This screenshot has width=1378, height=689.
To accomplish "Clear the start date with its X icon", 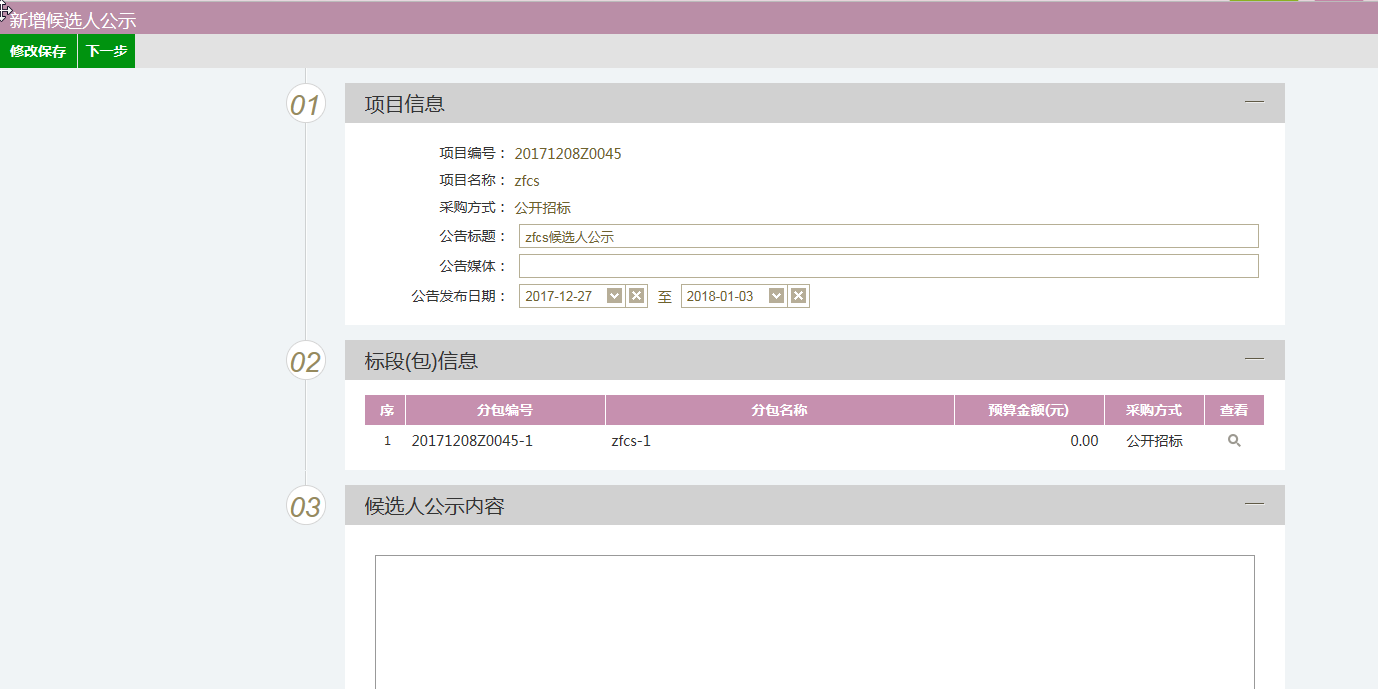I will (x=636, y=296).
